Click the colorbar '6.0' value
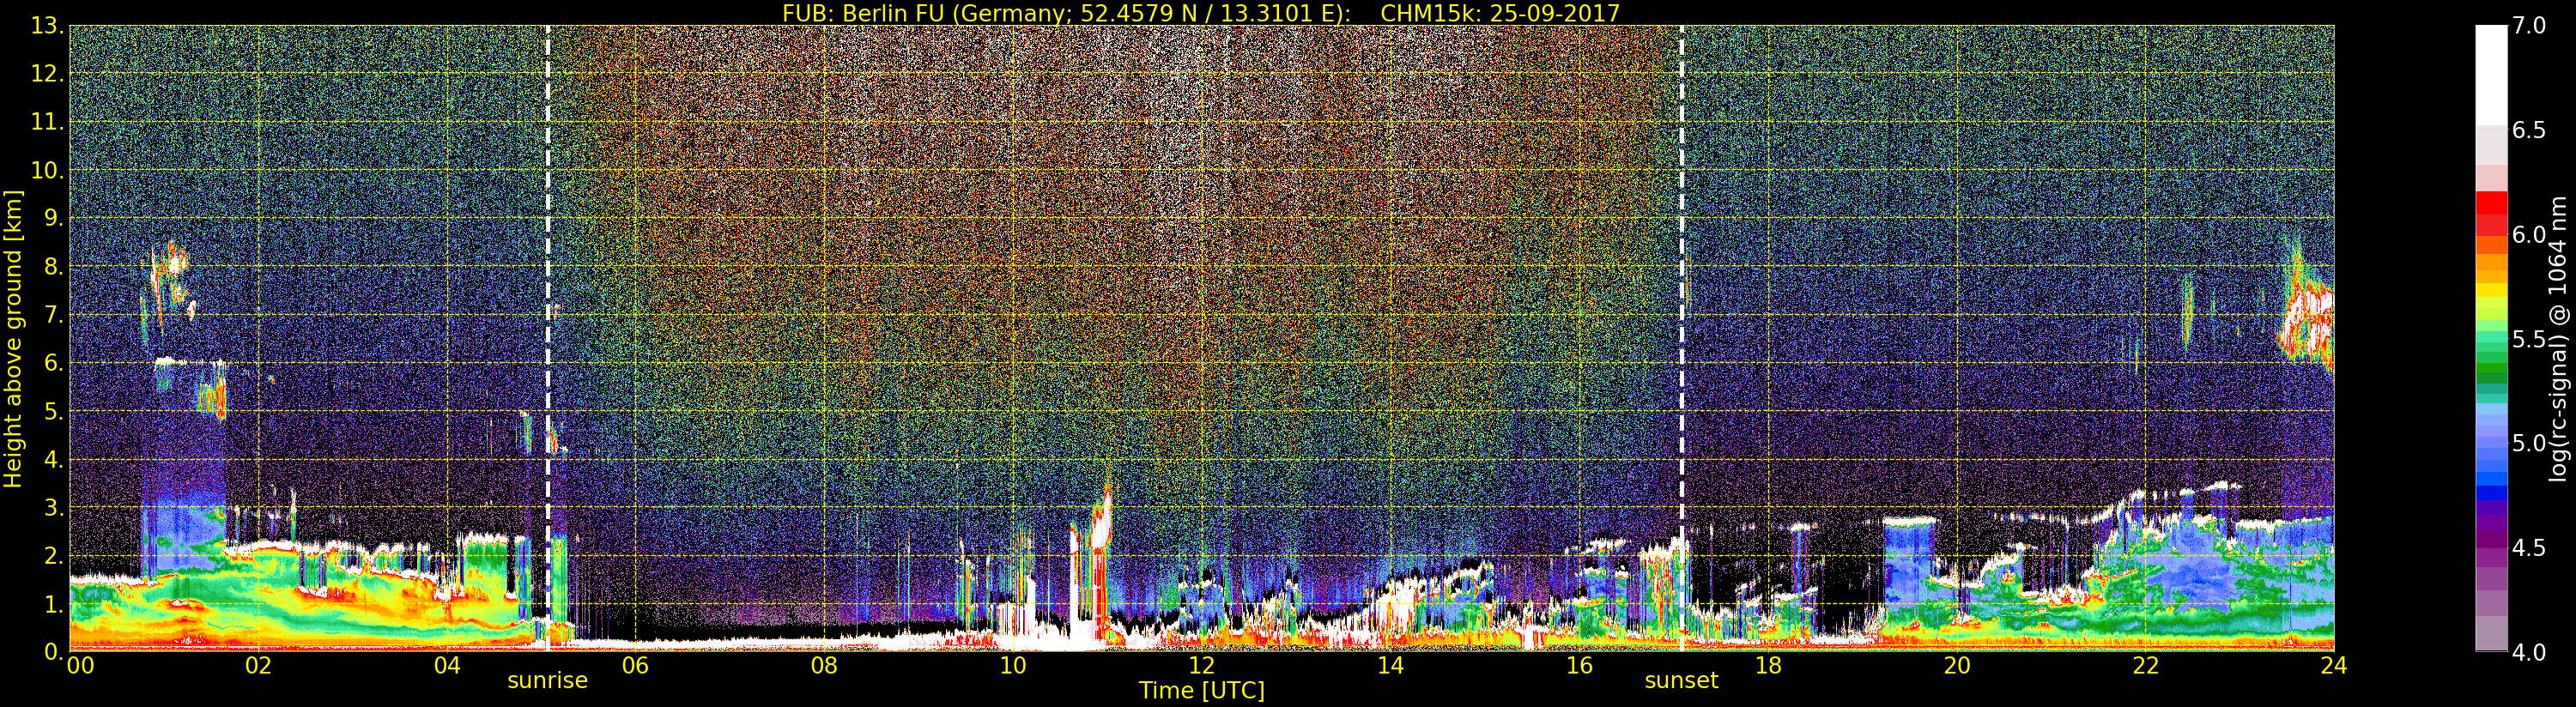The image size is (2576, 707). click(x=2529, y=234)
